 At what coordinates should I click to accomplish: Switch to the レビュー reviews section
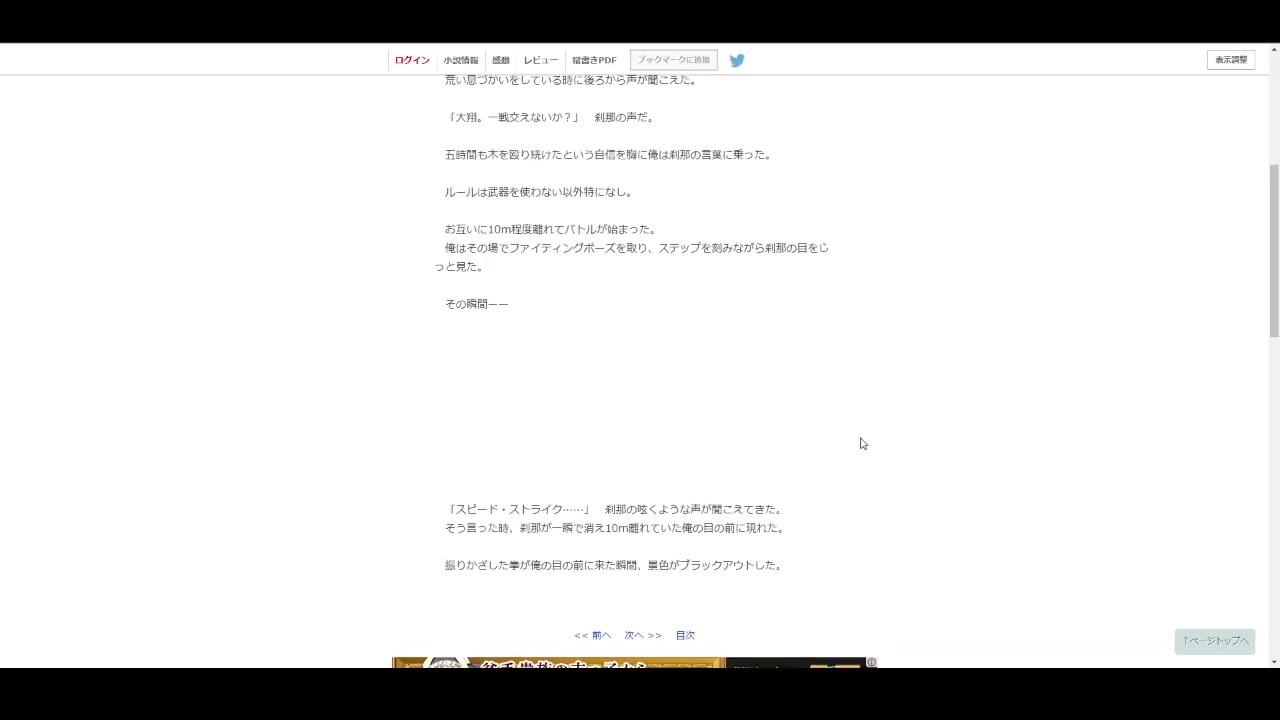tap(540, 59)
